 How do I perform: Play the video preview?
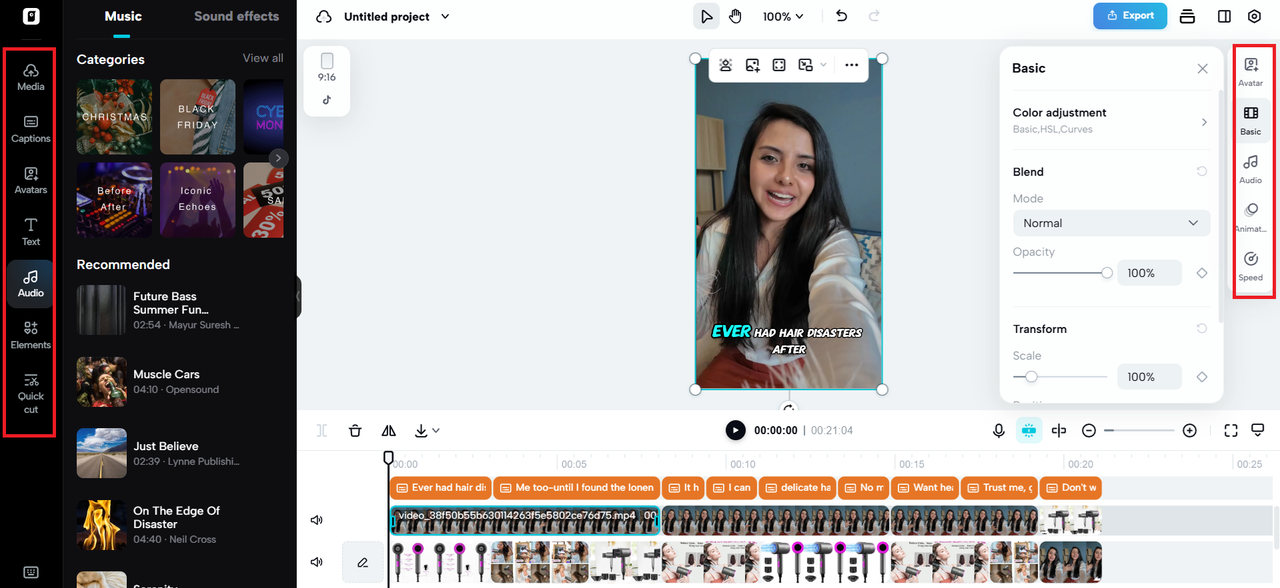pos(735,430)
